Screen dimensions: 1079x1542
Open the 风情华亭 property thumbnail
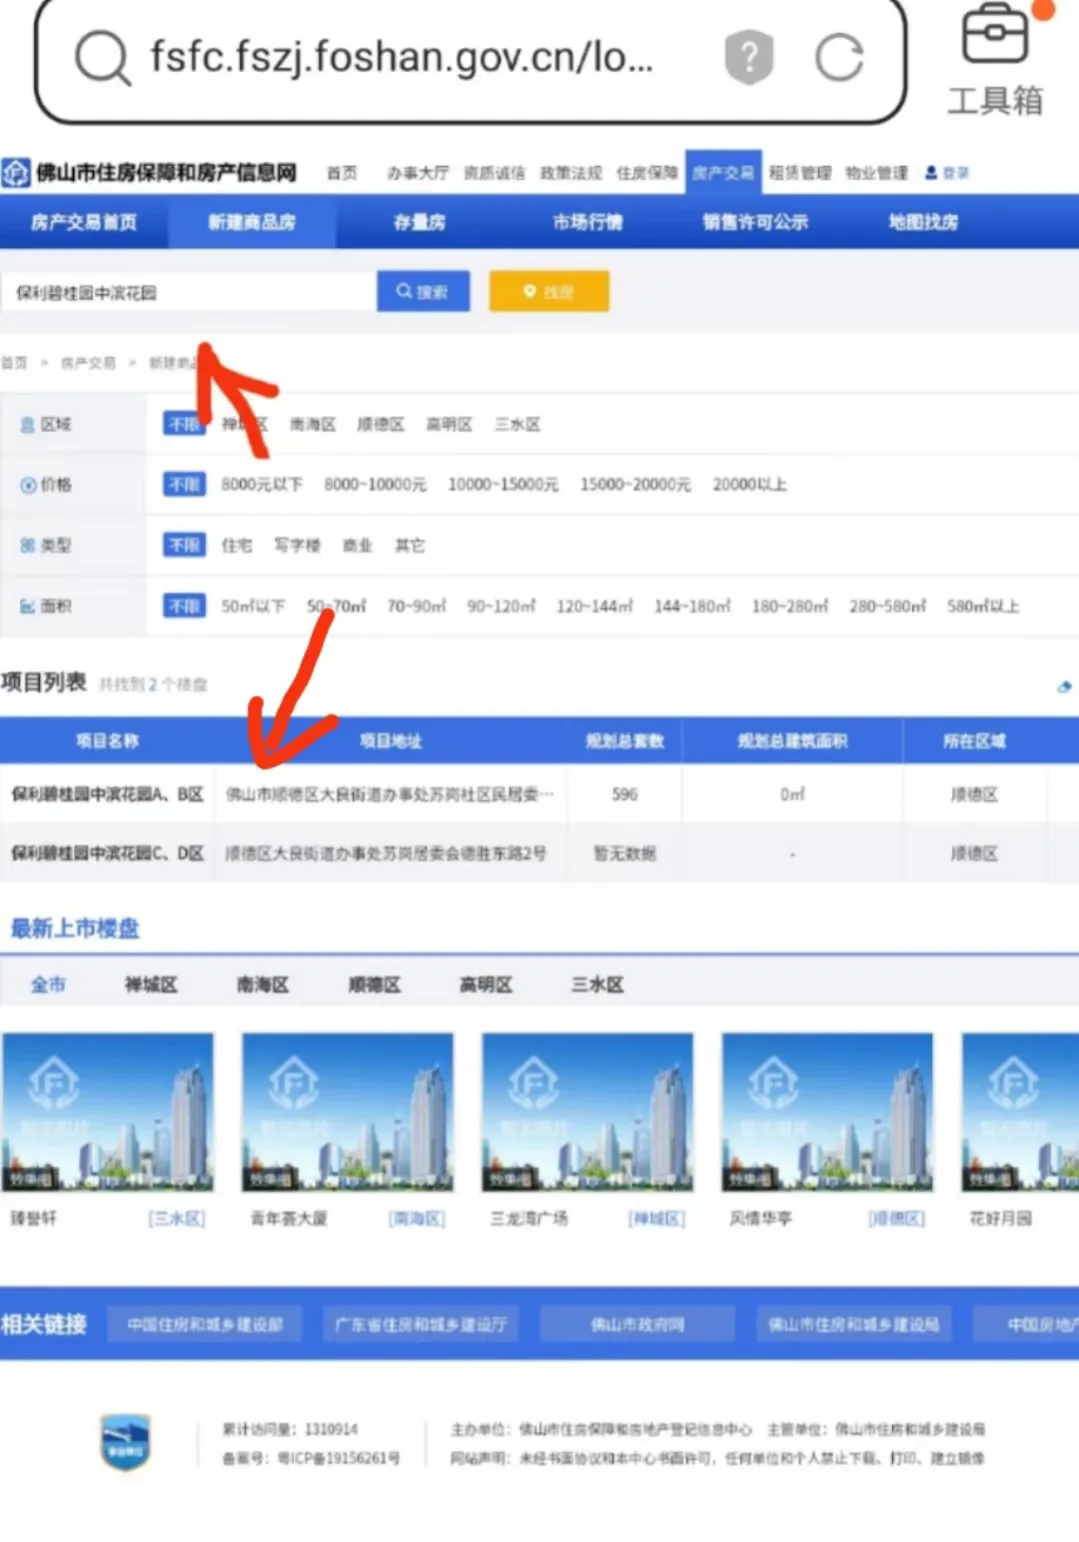click(827, 1112)
